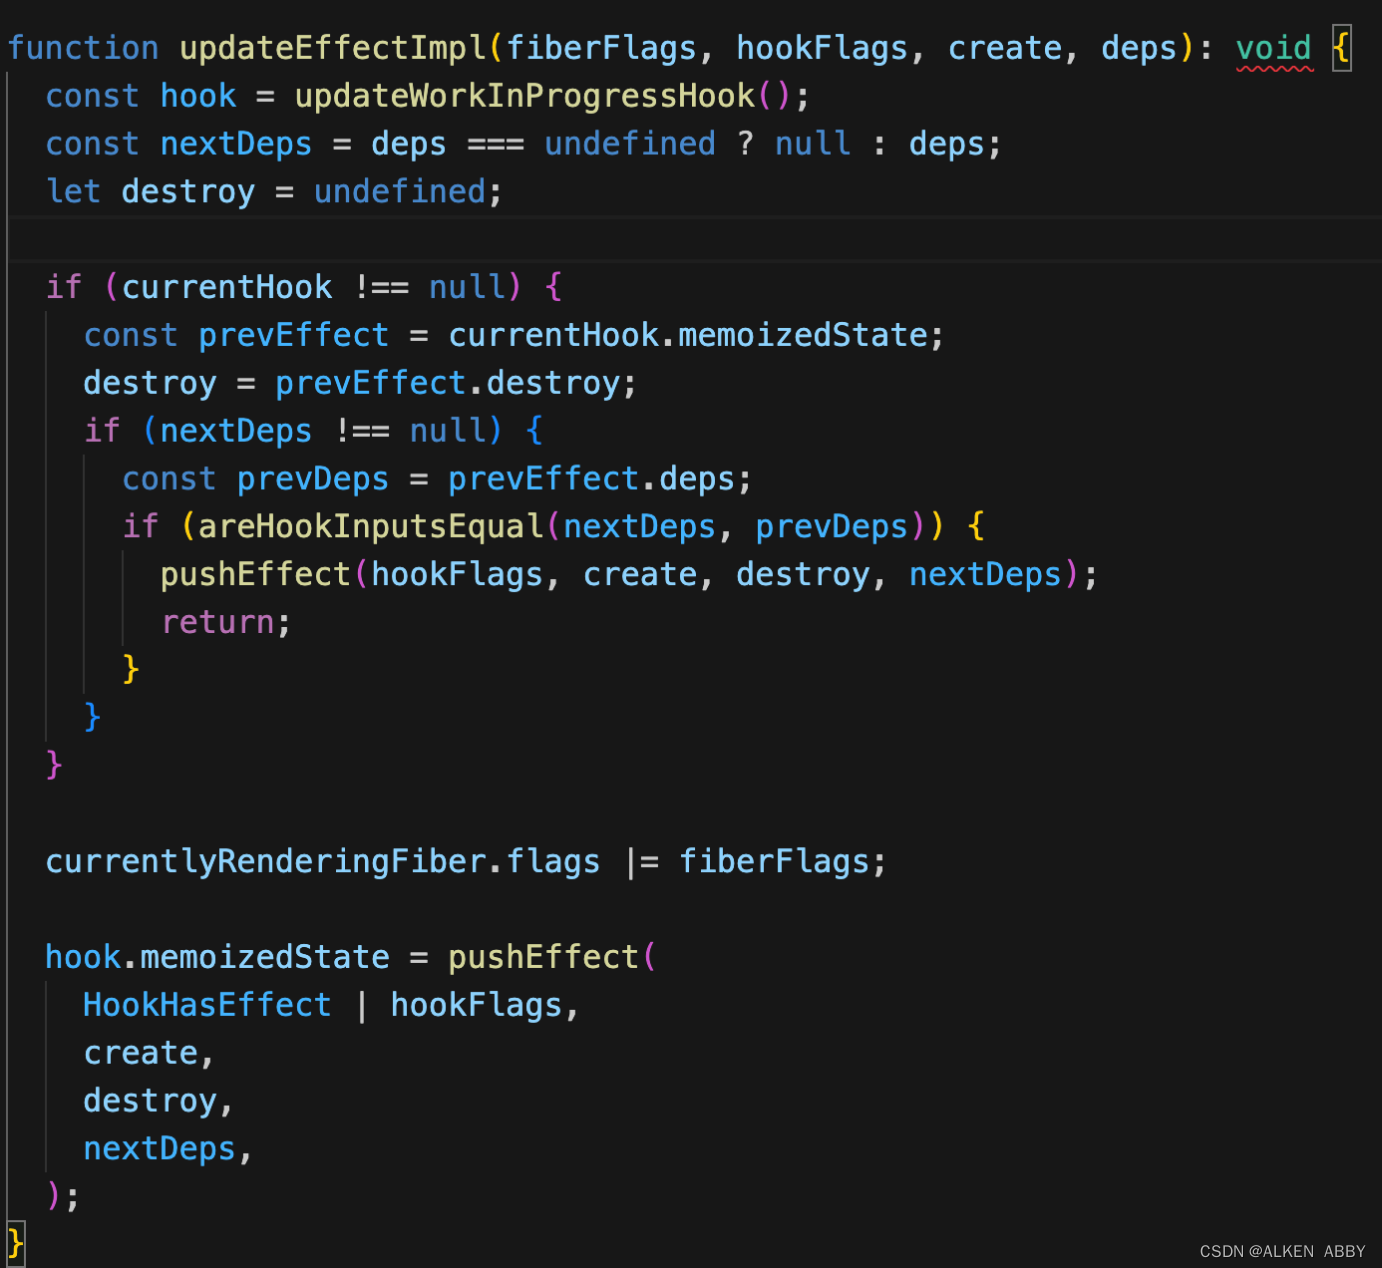Viewport: 1382px width, 1268px height.
Task: Click the 'void' return type with red squiggle
Action: (1273, 48)
